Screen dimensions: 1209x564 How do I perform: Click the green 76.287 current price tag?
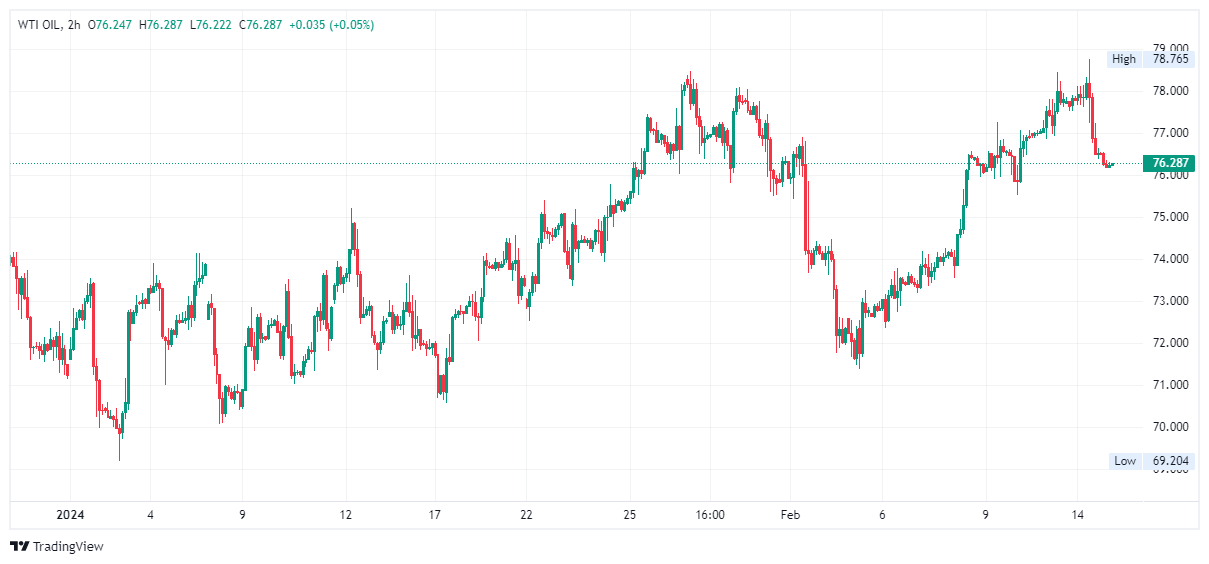1170,163
